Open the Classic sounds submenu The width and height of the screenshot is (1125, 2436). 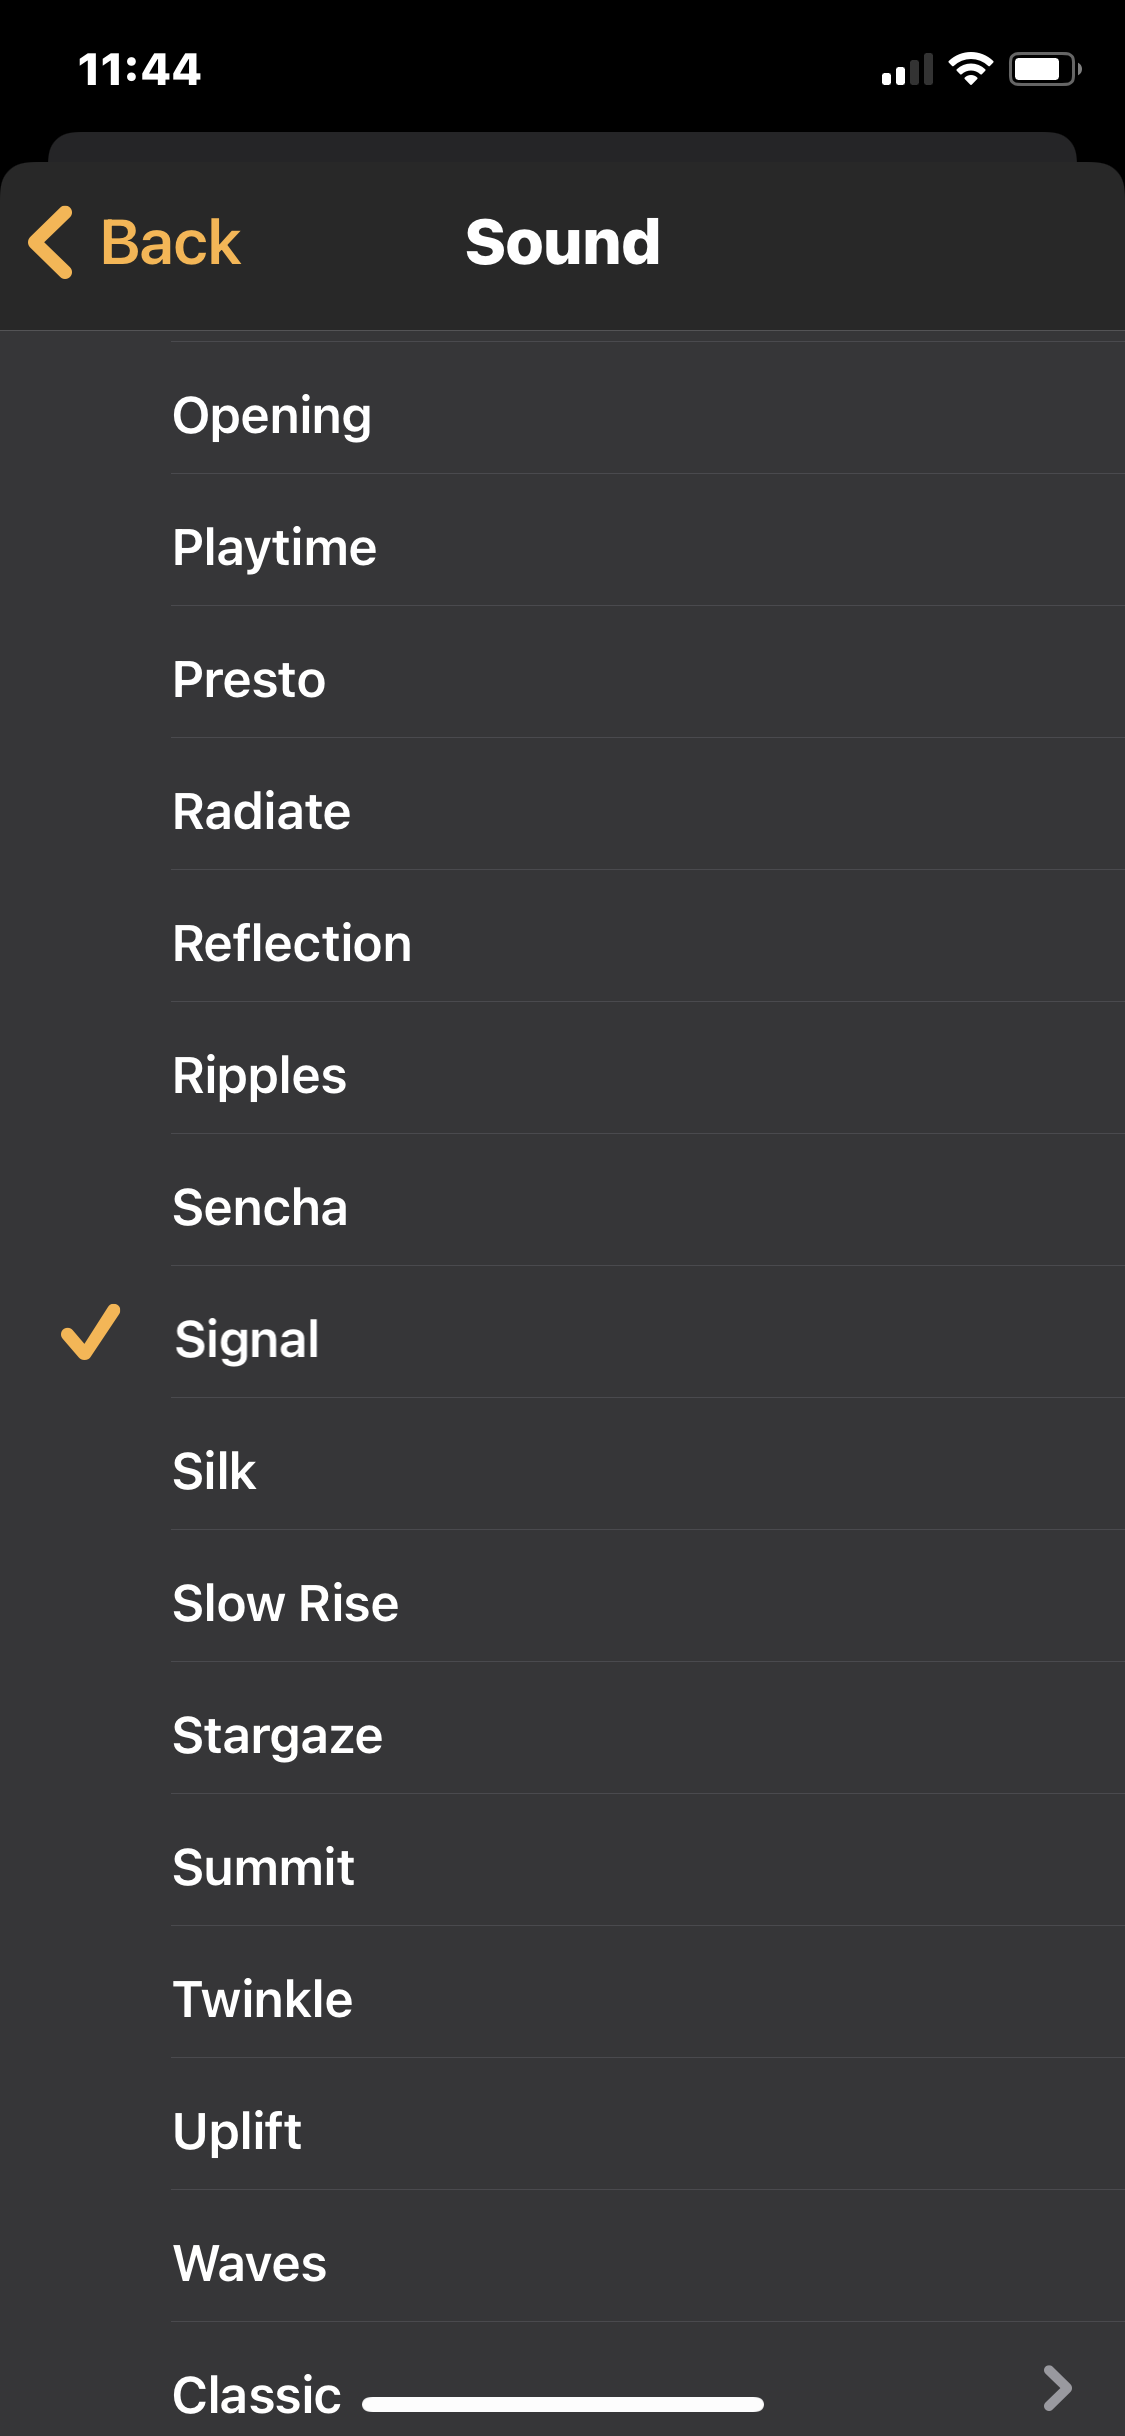click(257, 2394)
